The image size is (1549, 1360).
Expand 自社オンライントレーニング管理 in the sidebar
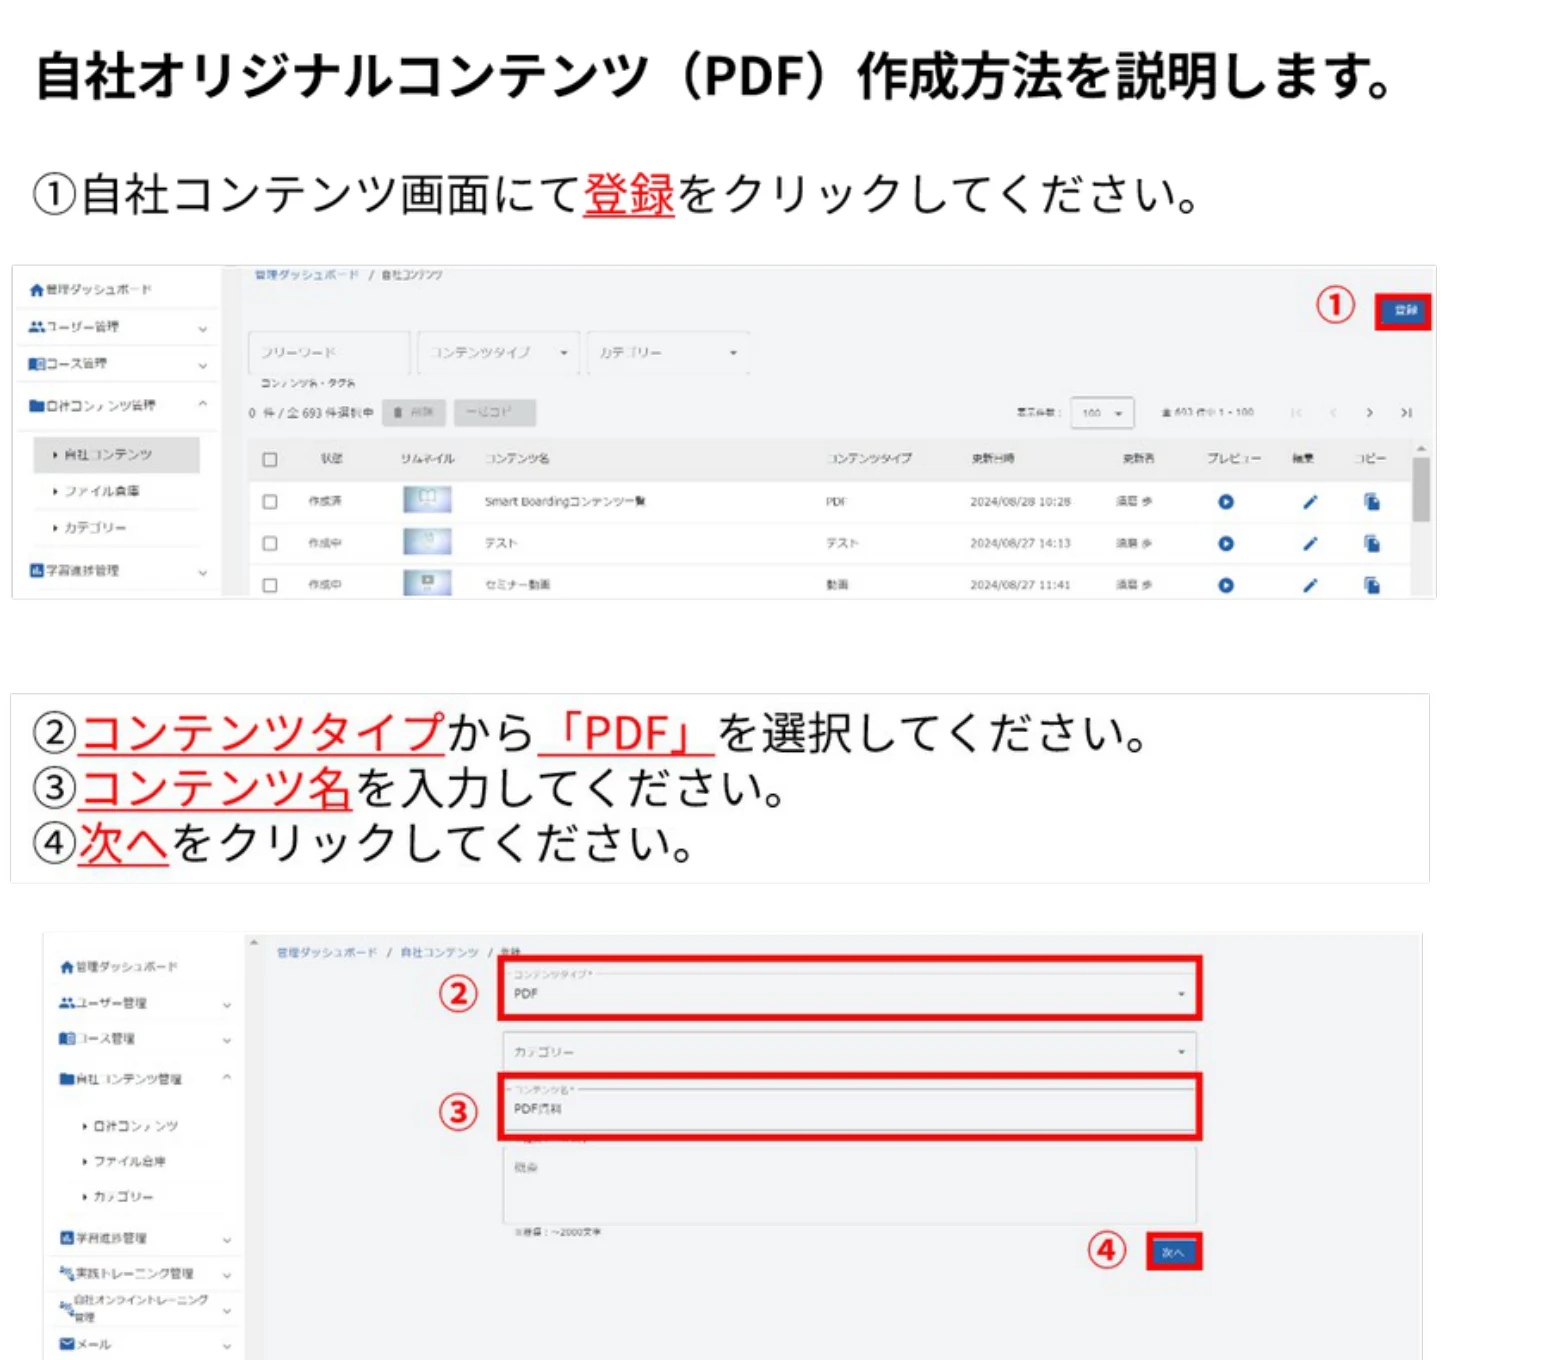pos(145,1308)
